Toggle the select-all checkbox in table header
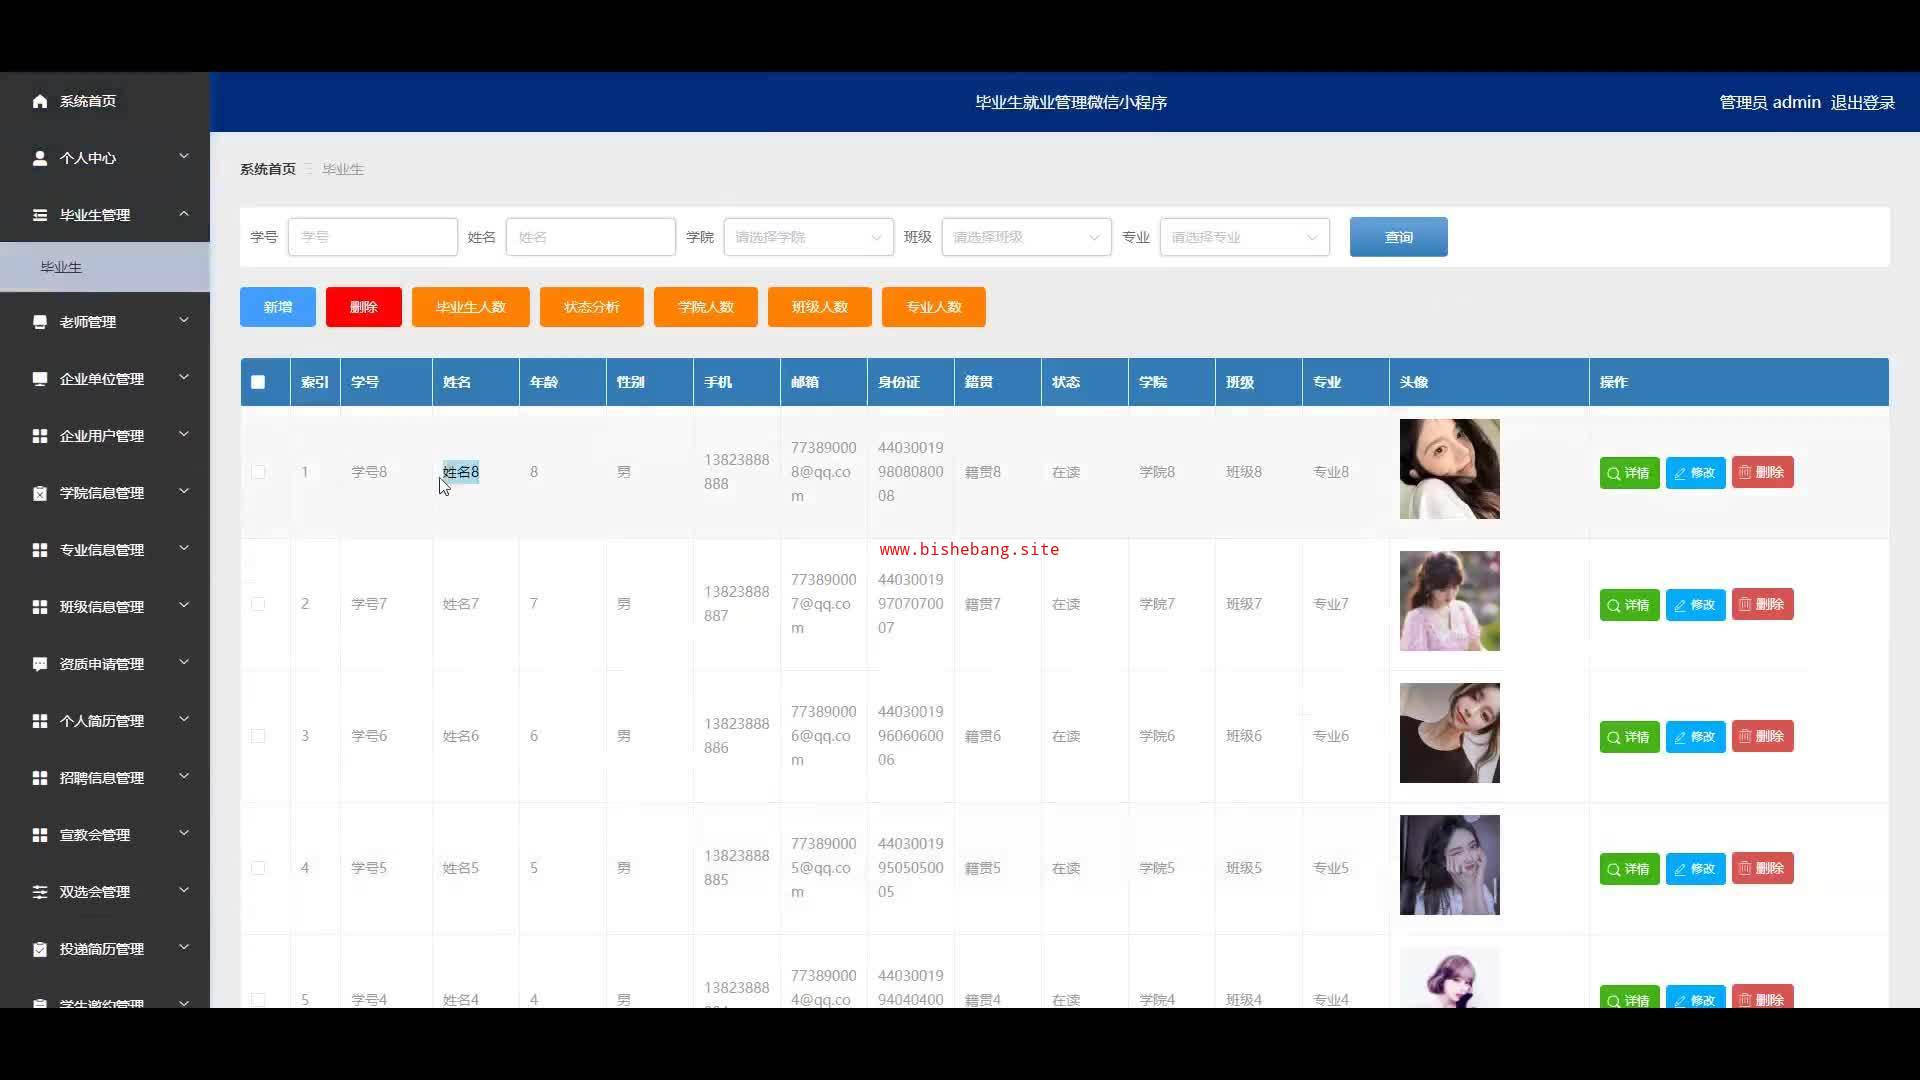The image size is (1920, 1080). [x=258, y=382]
